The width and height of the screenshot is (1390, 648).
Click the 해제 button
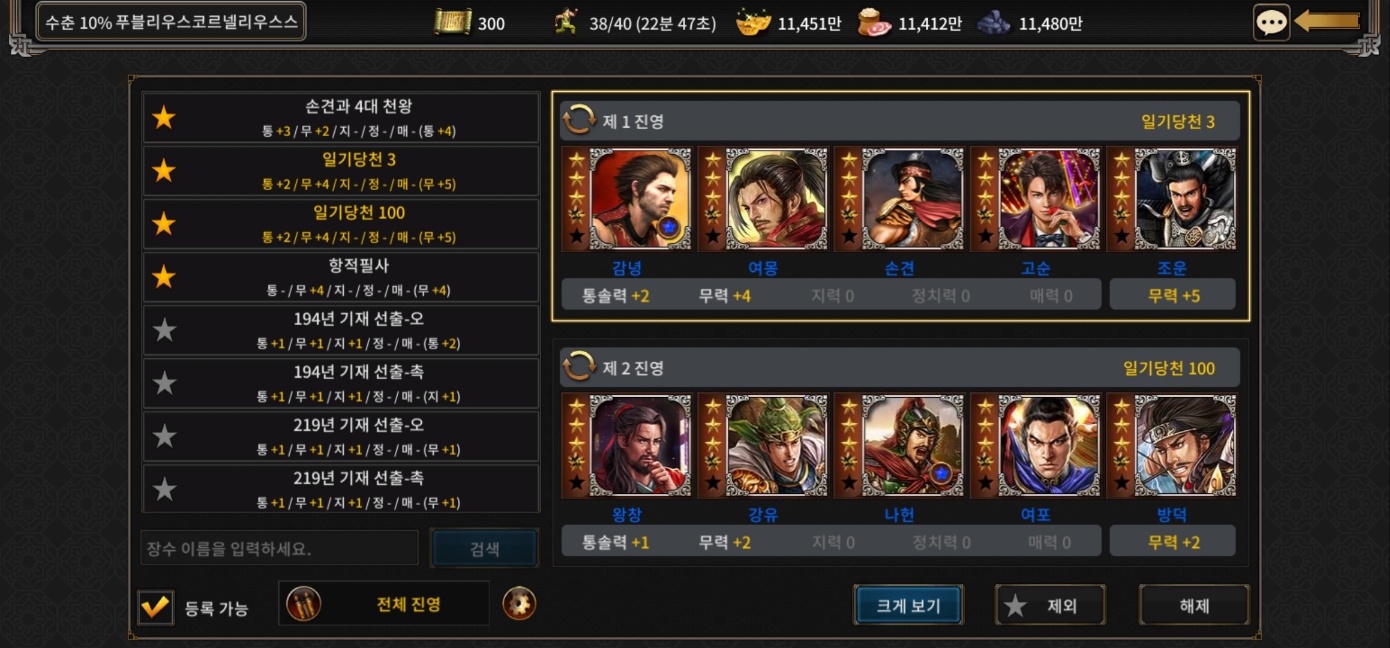[x=1194, y=605]
